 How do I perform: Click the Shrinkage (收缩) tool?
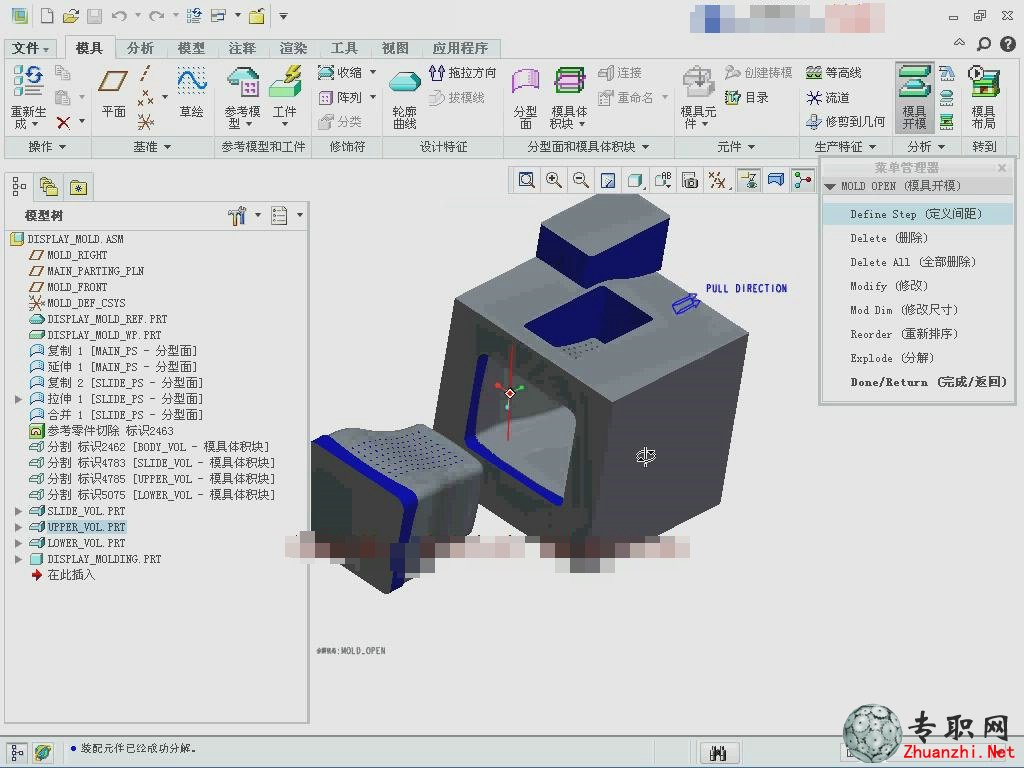tap(340, 72)
